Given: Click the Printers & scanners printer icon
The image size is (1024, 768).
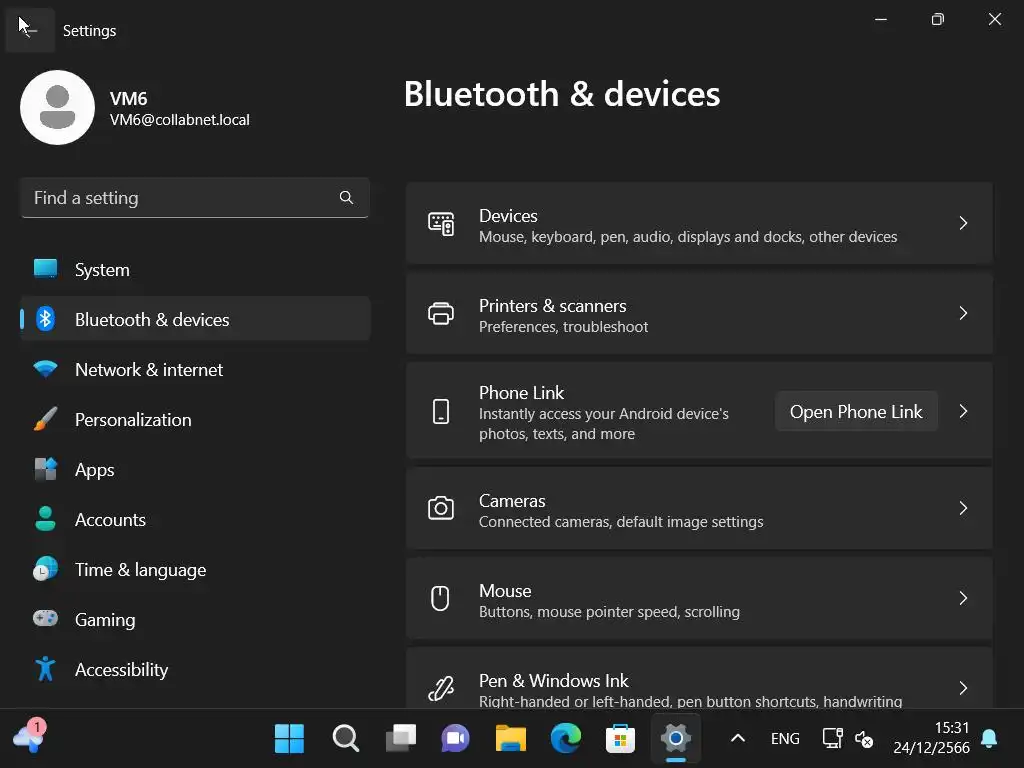Looking at the screenshot, I should pyautogui.click(x=441, y=313).
